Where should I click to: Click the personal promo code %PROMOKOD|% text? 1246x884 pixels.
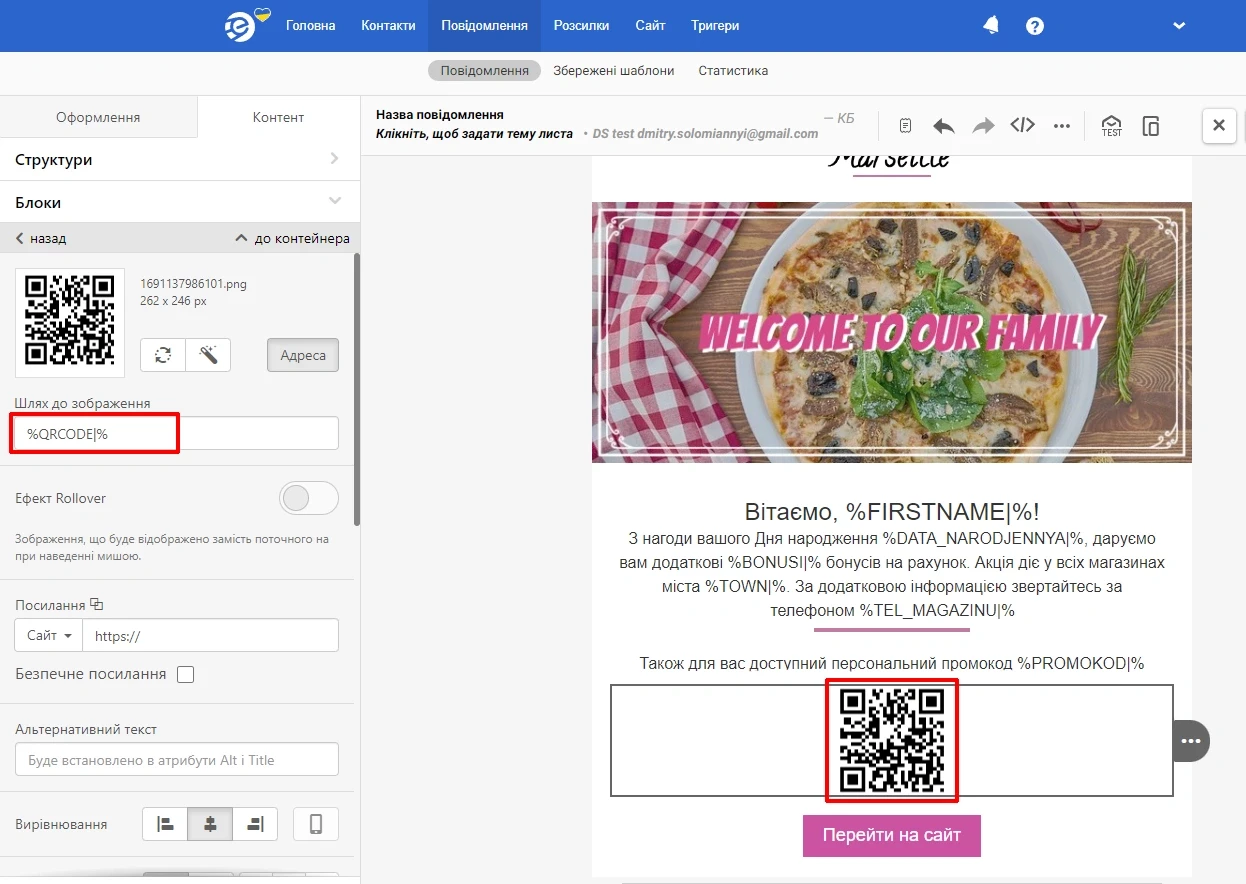pyautogui.click(x=892, y=663)
